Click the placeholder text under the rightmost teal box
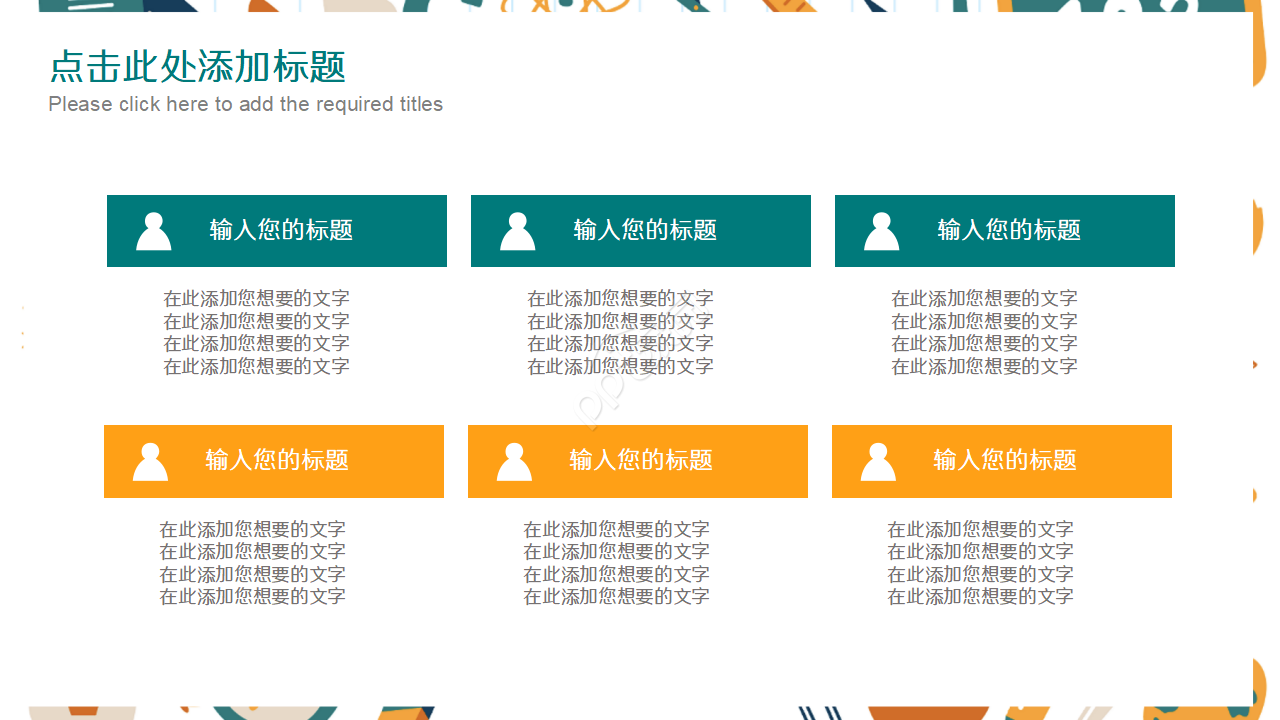1280x720 pixels. point(983,332)
